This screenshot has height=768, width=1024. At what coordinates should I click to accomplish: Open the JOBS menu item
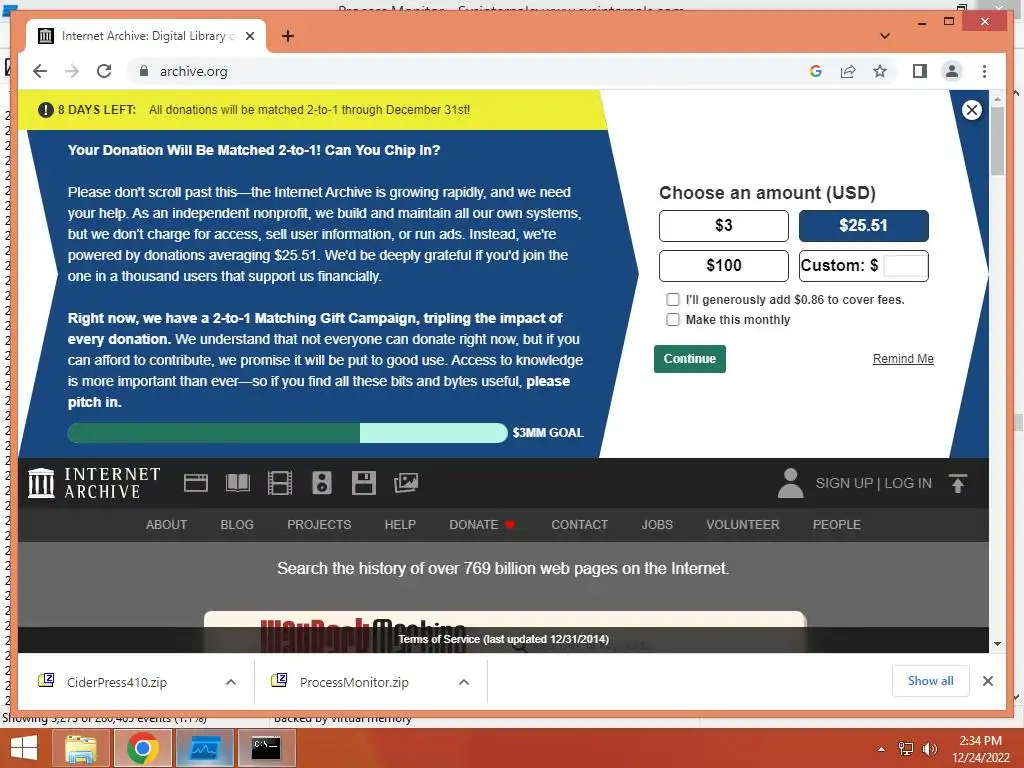click(x=657, y=524)
